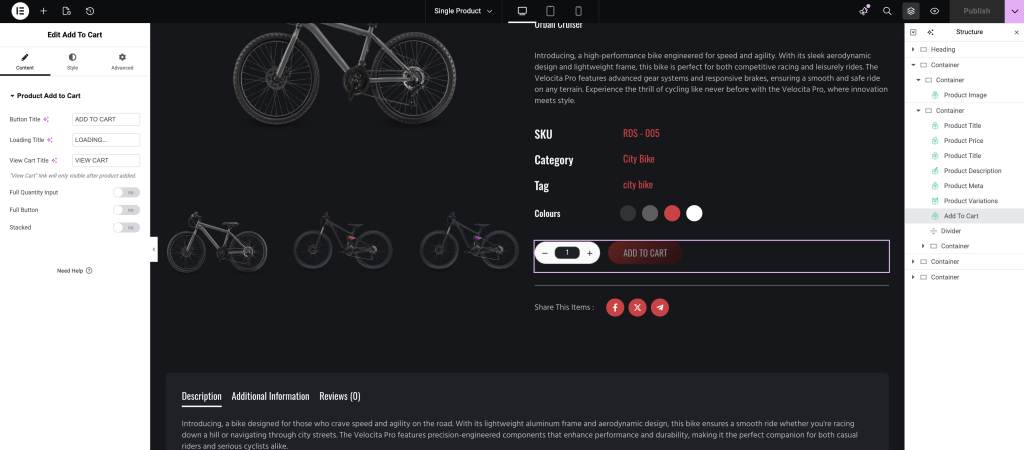Open the Advanced tab
The height and width of the screenshot is (450, 1024).
pyautogui.click(x=122, y=62)
